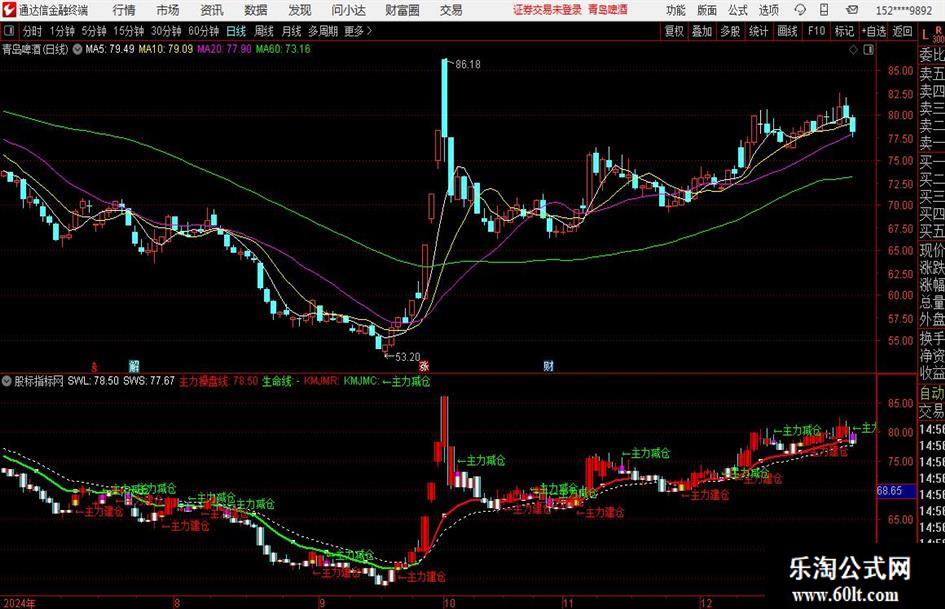Click the 多股 multi-stock button
The width and height of the screenshot is (945, 609).
click(x=730, y=31)
